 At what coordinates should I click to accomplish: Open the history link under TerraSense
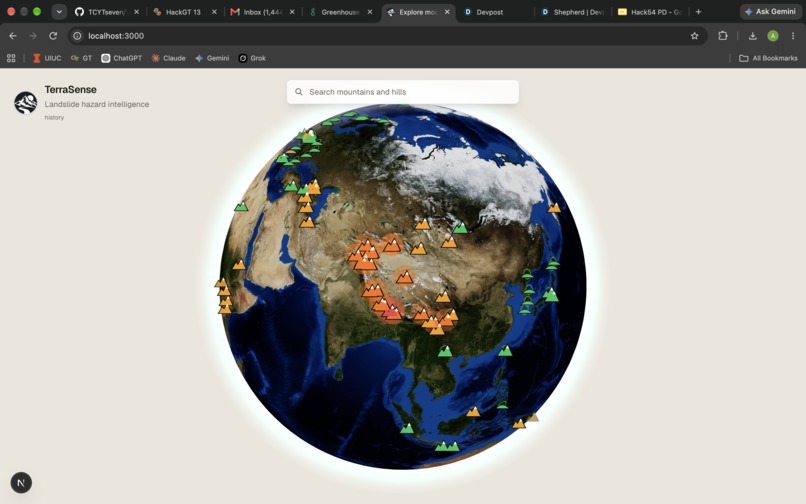pyautogui.click(x=54, y=118)
